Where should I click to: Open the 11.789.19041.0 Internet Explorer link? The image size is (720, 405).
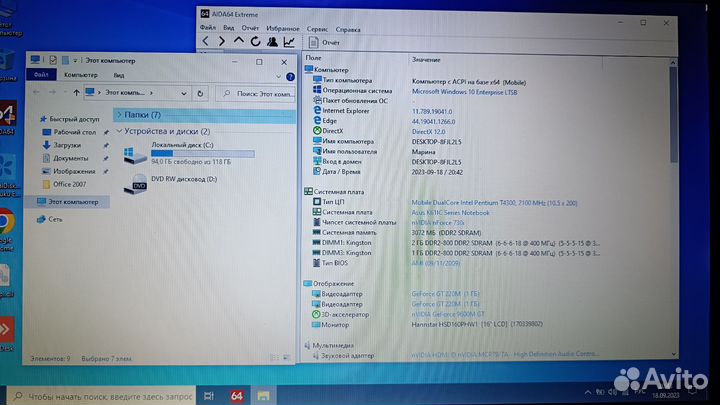pyautogui.click(x=432, y=112)
